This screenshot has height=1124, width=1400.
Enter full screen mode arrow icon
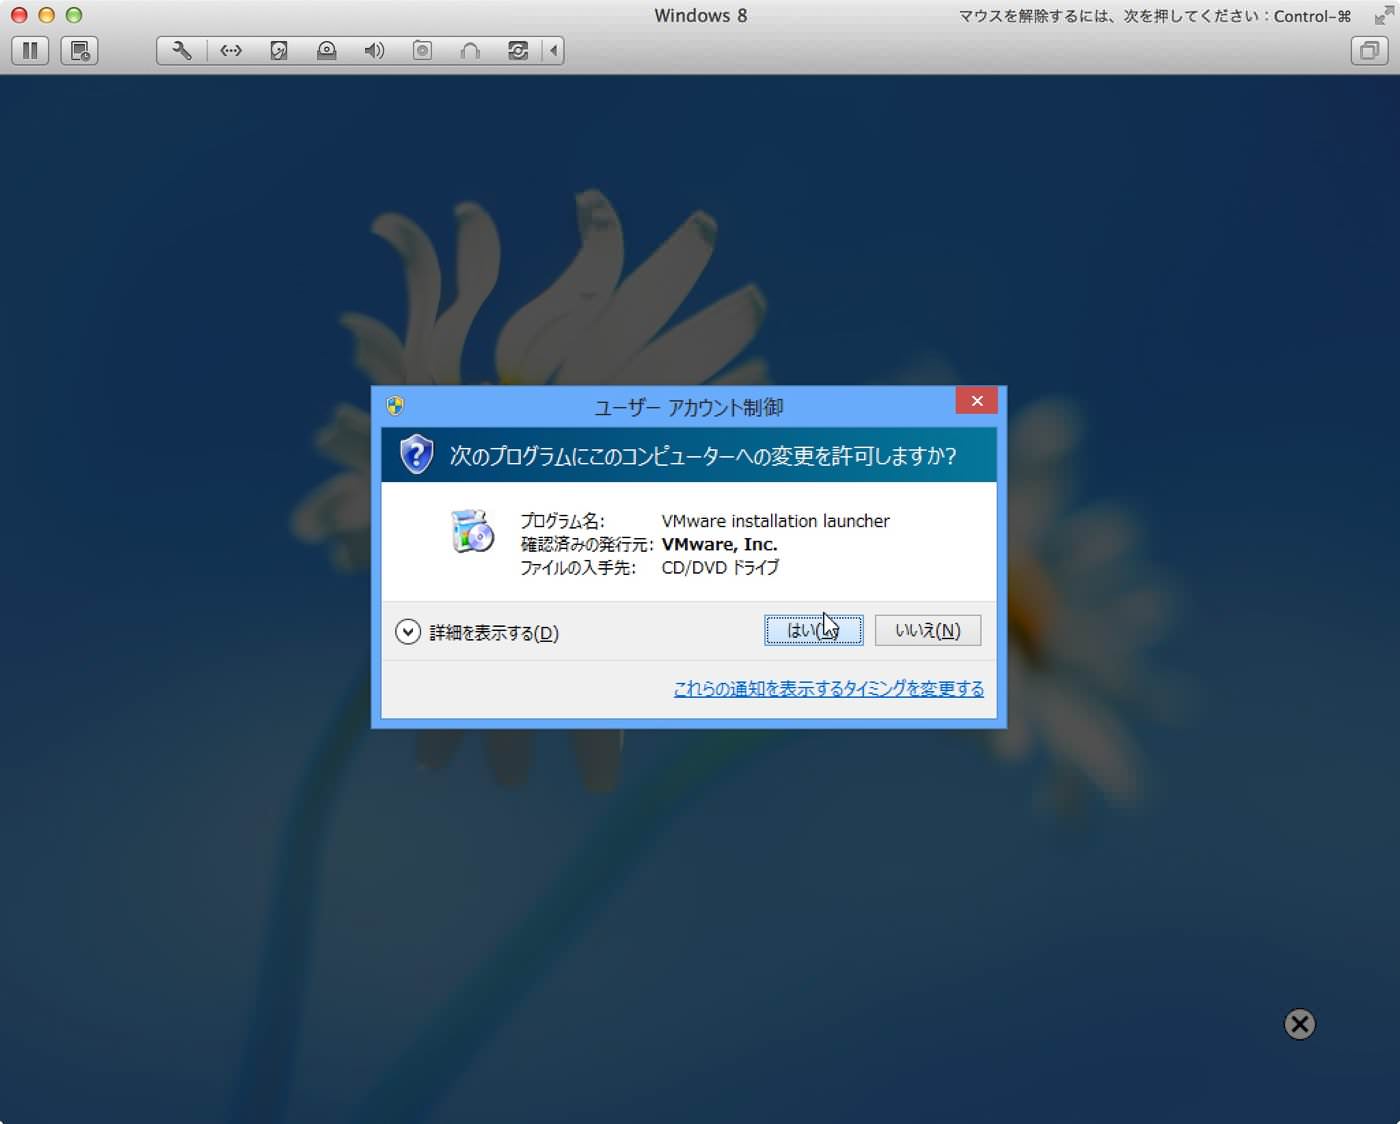(x=1384, y=15)
